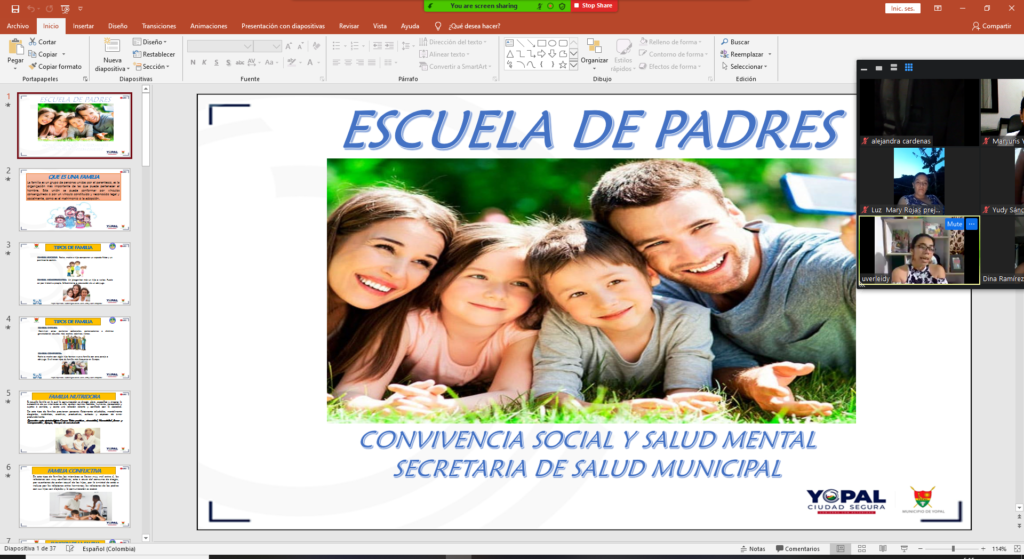The width and height of the screenshot is (1024, 559).
Task: Click Copiar formato paintbrush
Action: [x=56, y=67]
